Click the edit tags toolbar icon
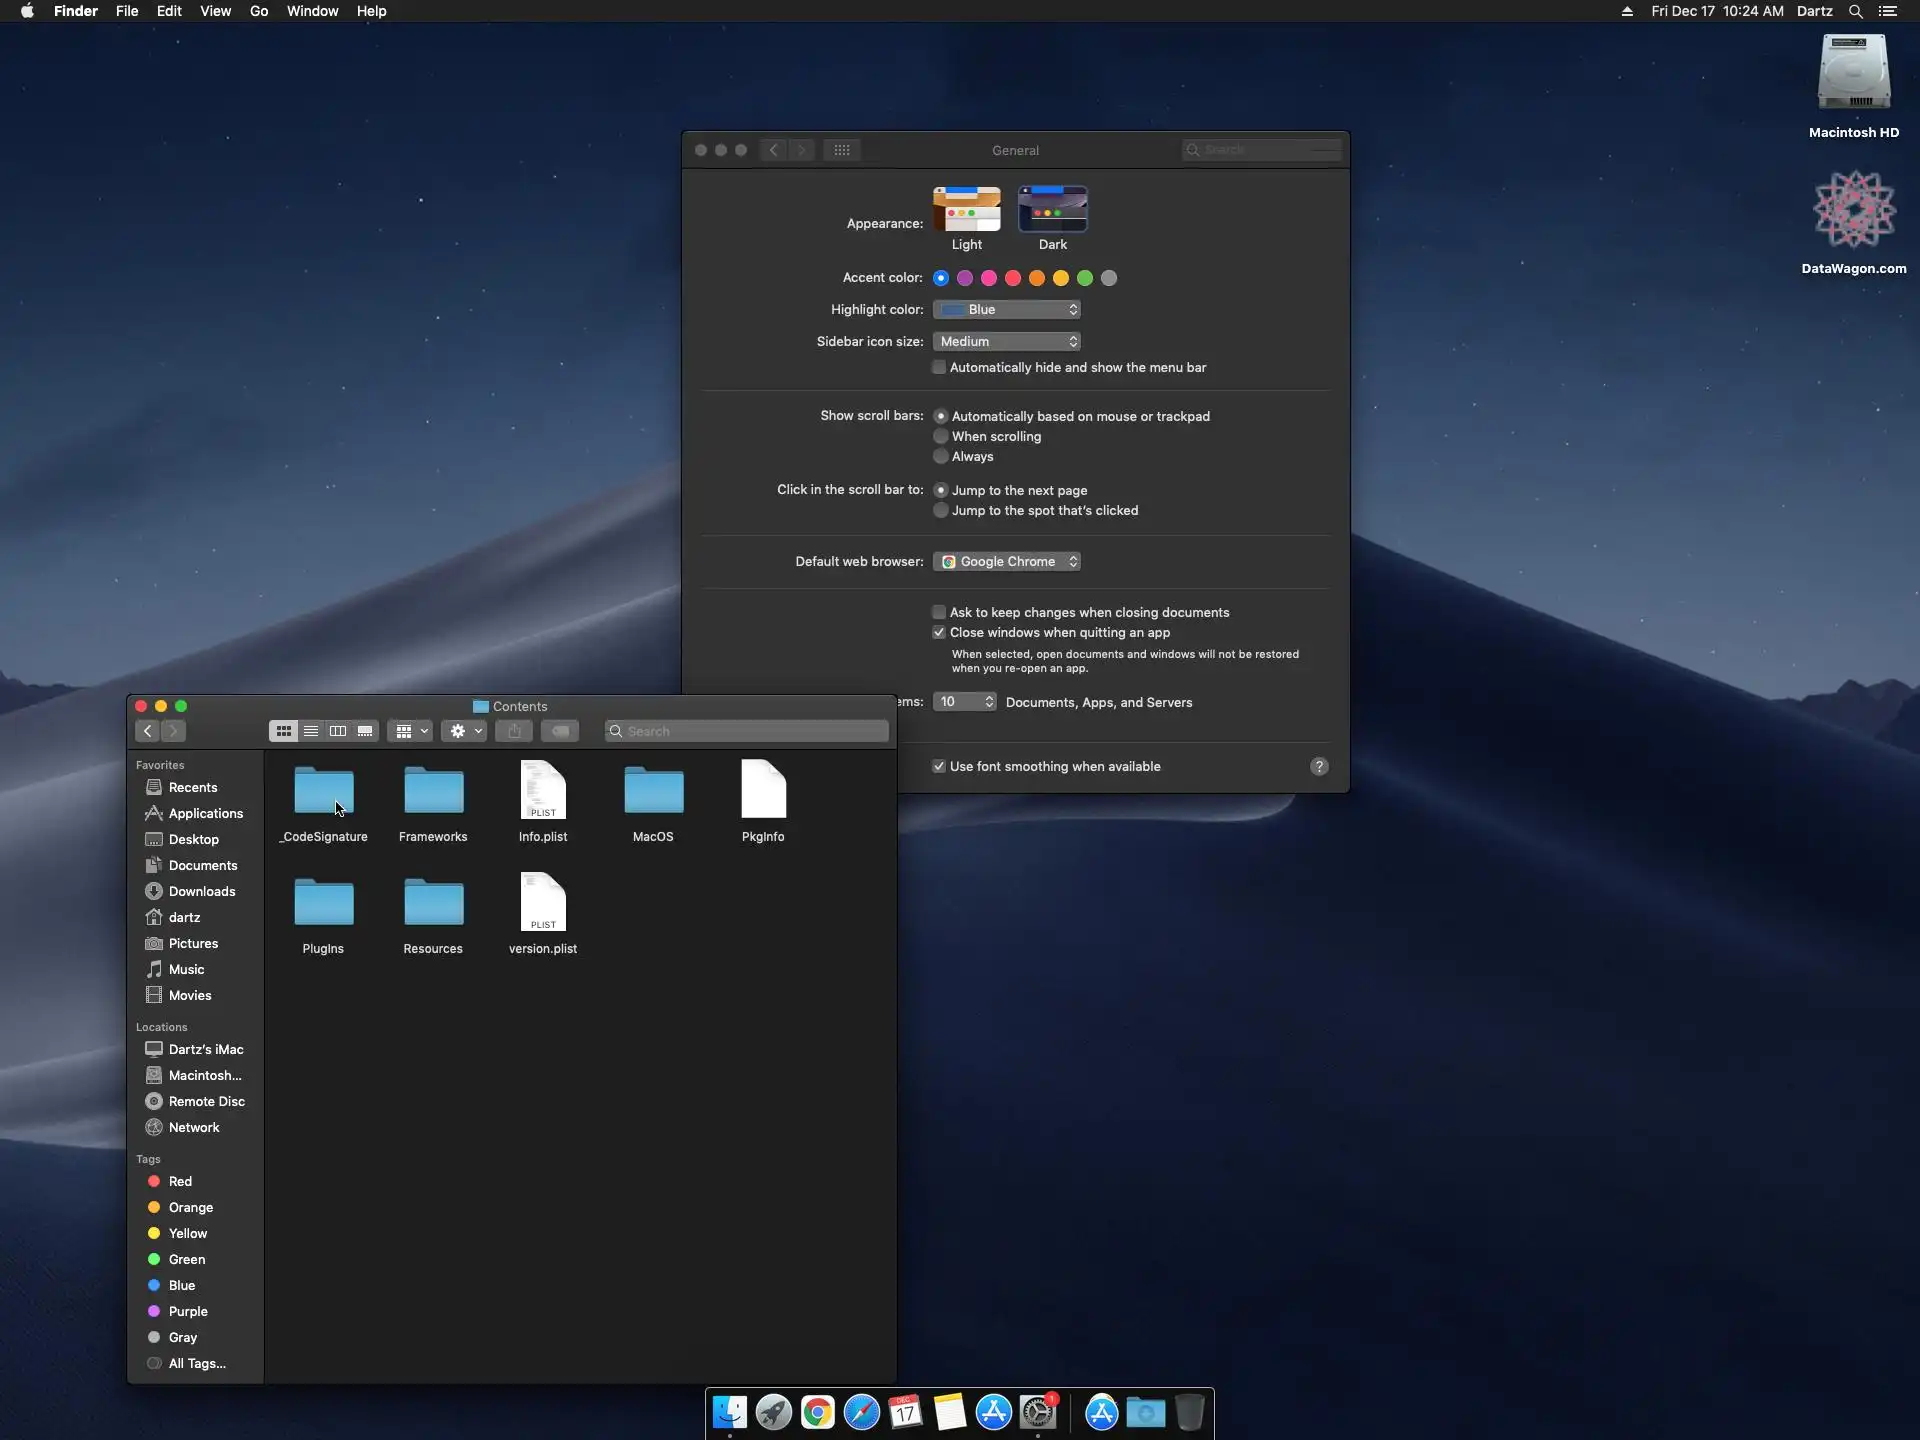 coord(560,731)
